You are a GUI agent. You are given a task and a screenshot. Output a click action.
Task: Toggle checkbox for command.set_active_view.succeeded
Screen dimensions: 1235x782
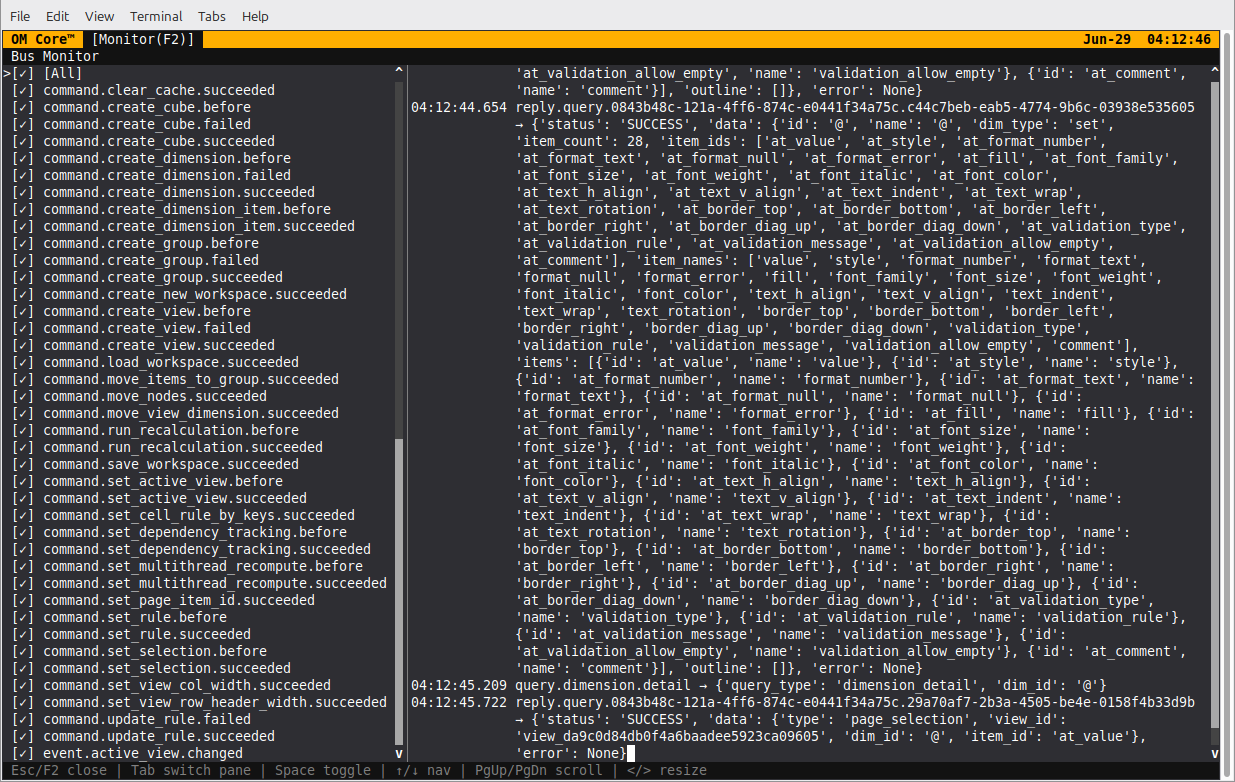point(23,498)
